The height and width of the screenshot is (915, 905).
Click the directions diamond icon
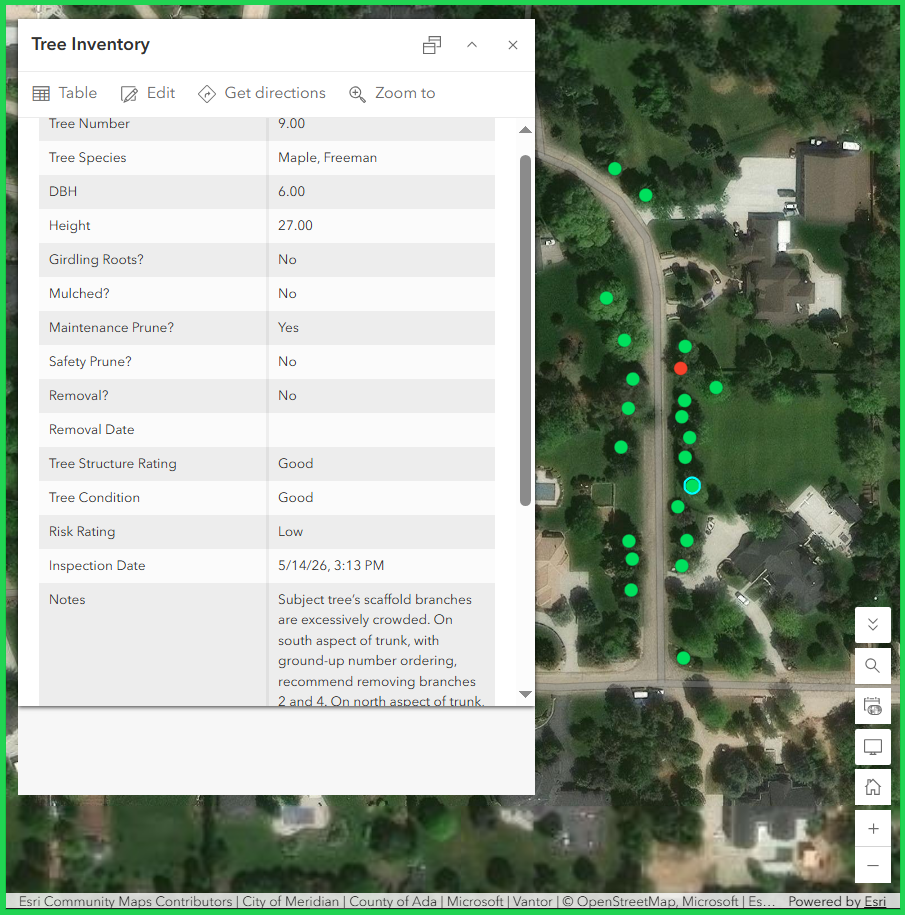(207, 94)
